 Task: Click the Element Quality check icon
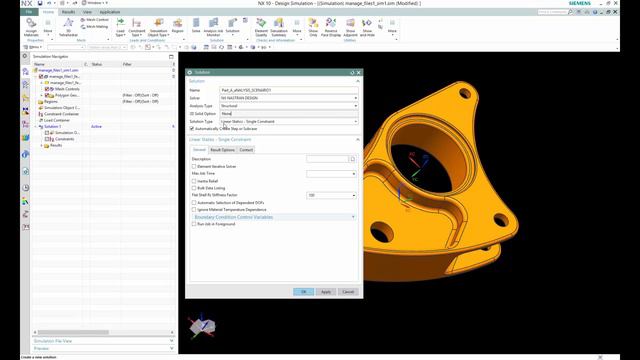coord(261,27)
